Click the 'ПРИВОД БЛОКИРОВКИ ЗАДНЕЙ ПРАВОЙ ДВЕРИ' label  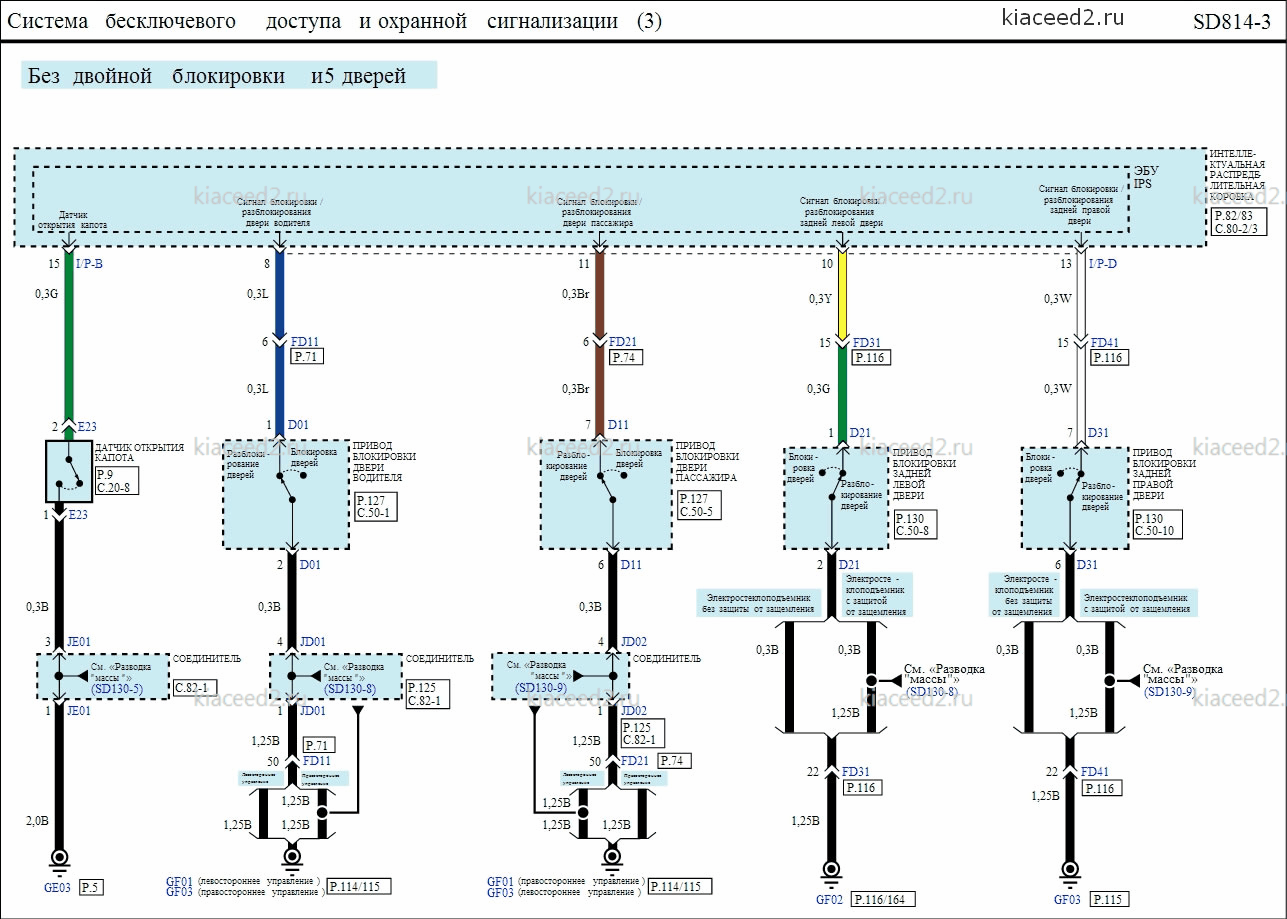pos(1164,473)
